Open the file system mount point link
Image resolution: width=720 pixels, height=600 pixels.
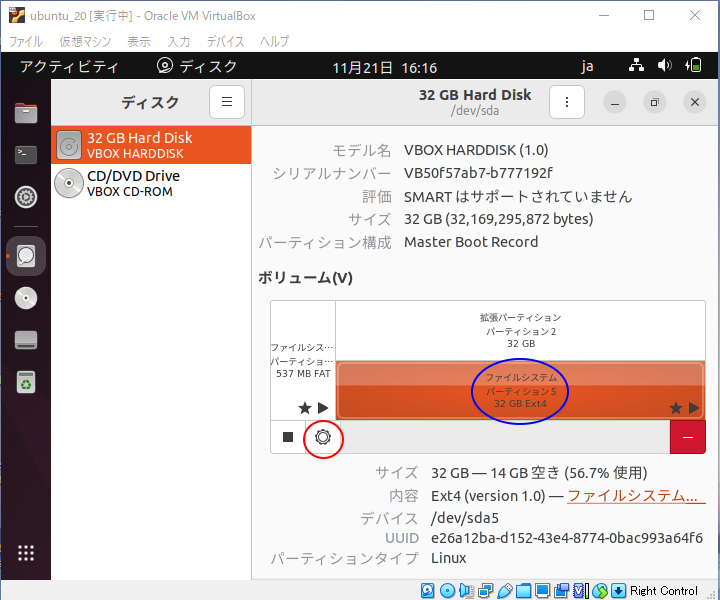pyautogui.click(x=636, y=496)
